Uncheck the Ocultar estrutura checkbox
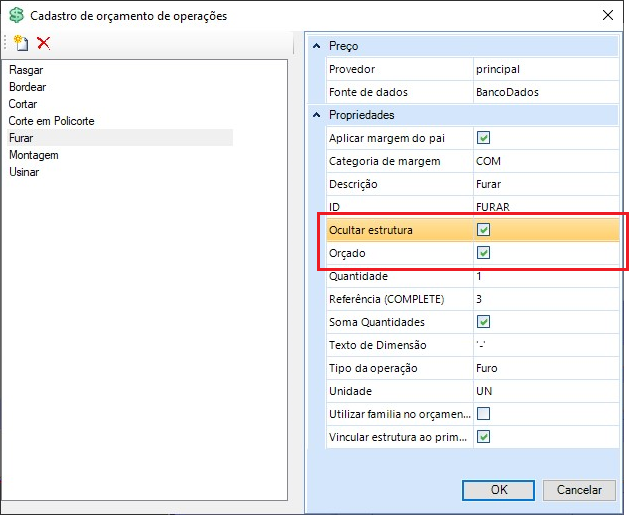 point(483,230)
